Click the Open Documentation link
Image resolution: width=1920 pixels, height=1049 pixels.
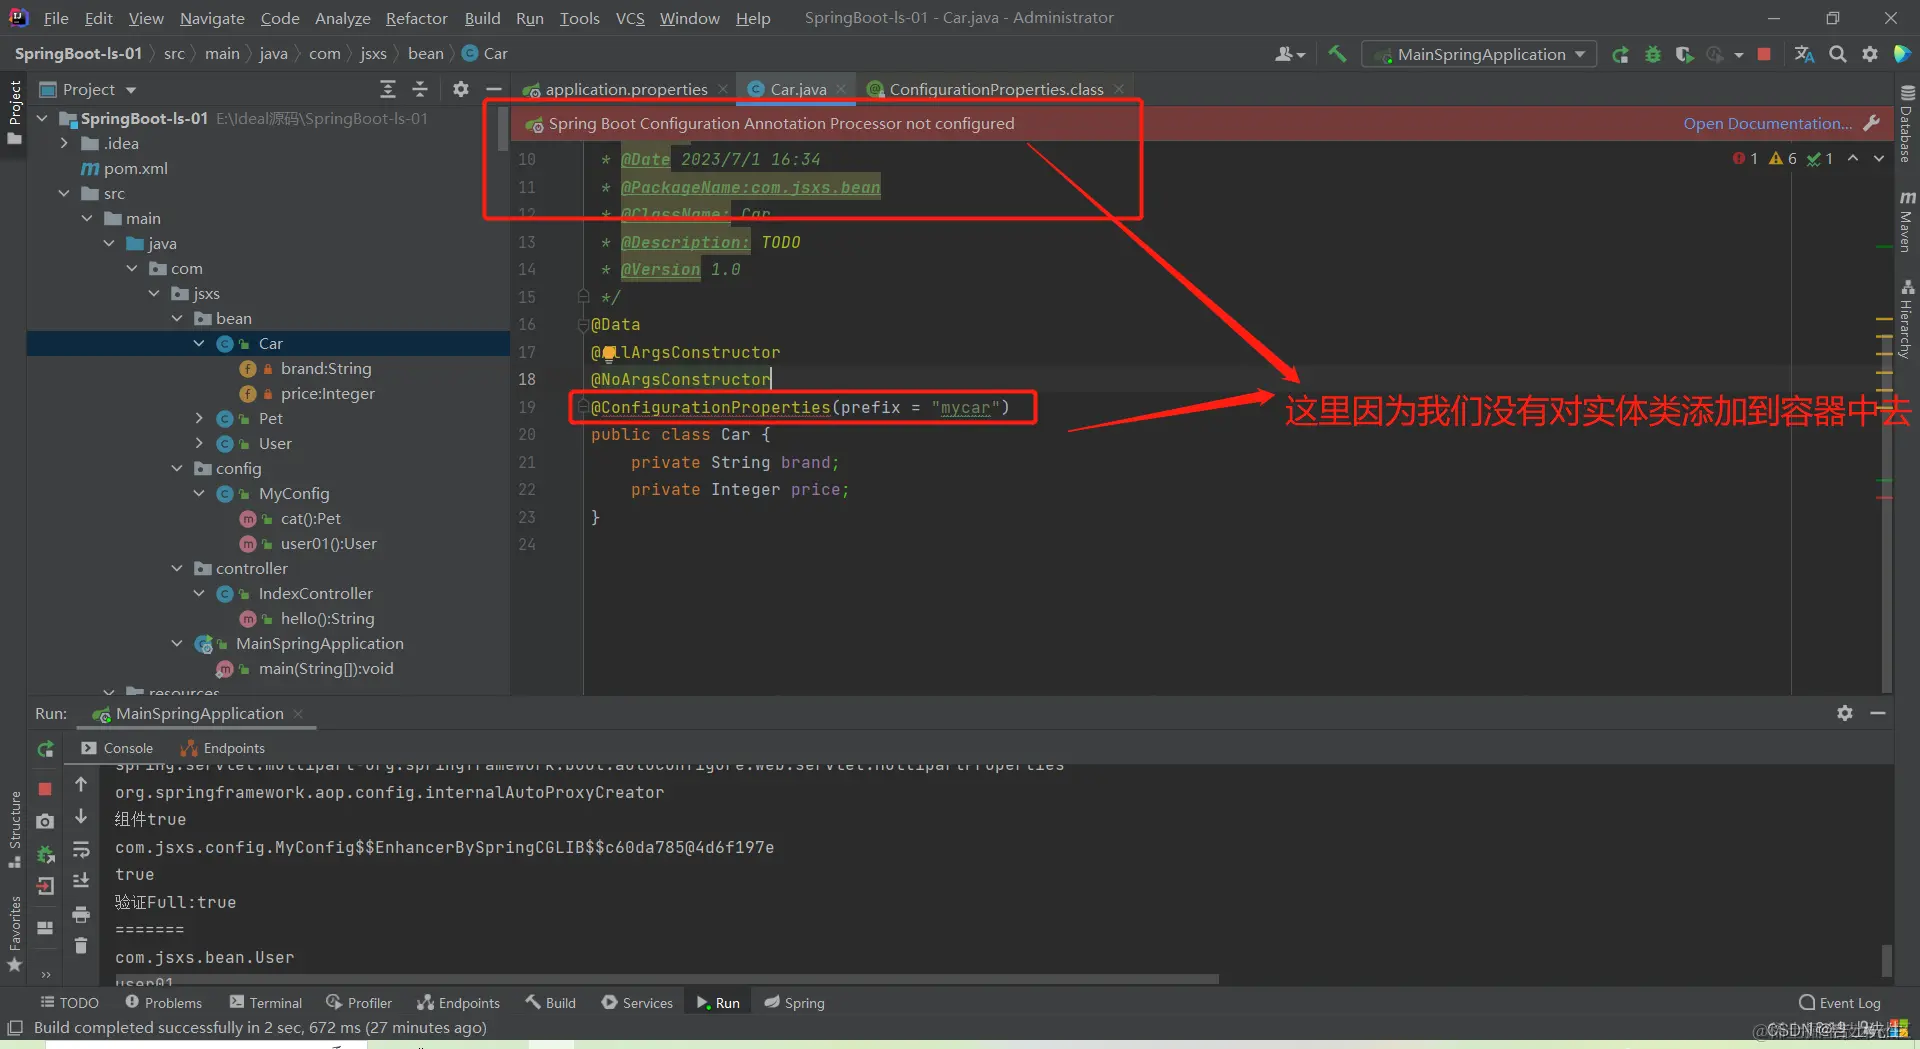[x=1766, y=123]
